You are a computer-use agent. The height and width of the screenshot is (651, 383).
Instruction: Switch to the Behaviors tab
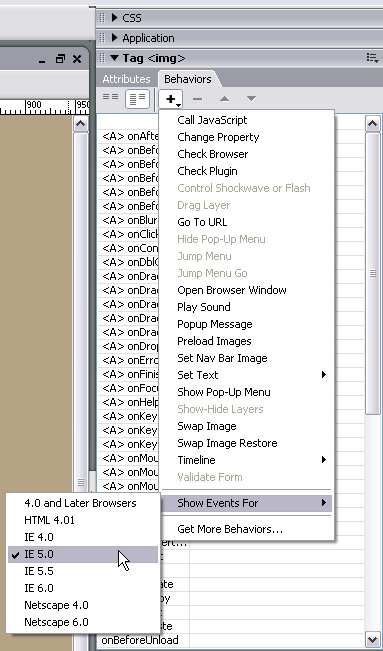click(188, 79)
